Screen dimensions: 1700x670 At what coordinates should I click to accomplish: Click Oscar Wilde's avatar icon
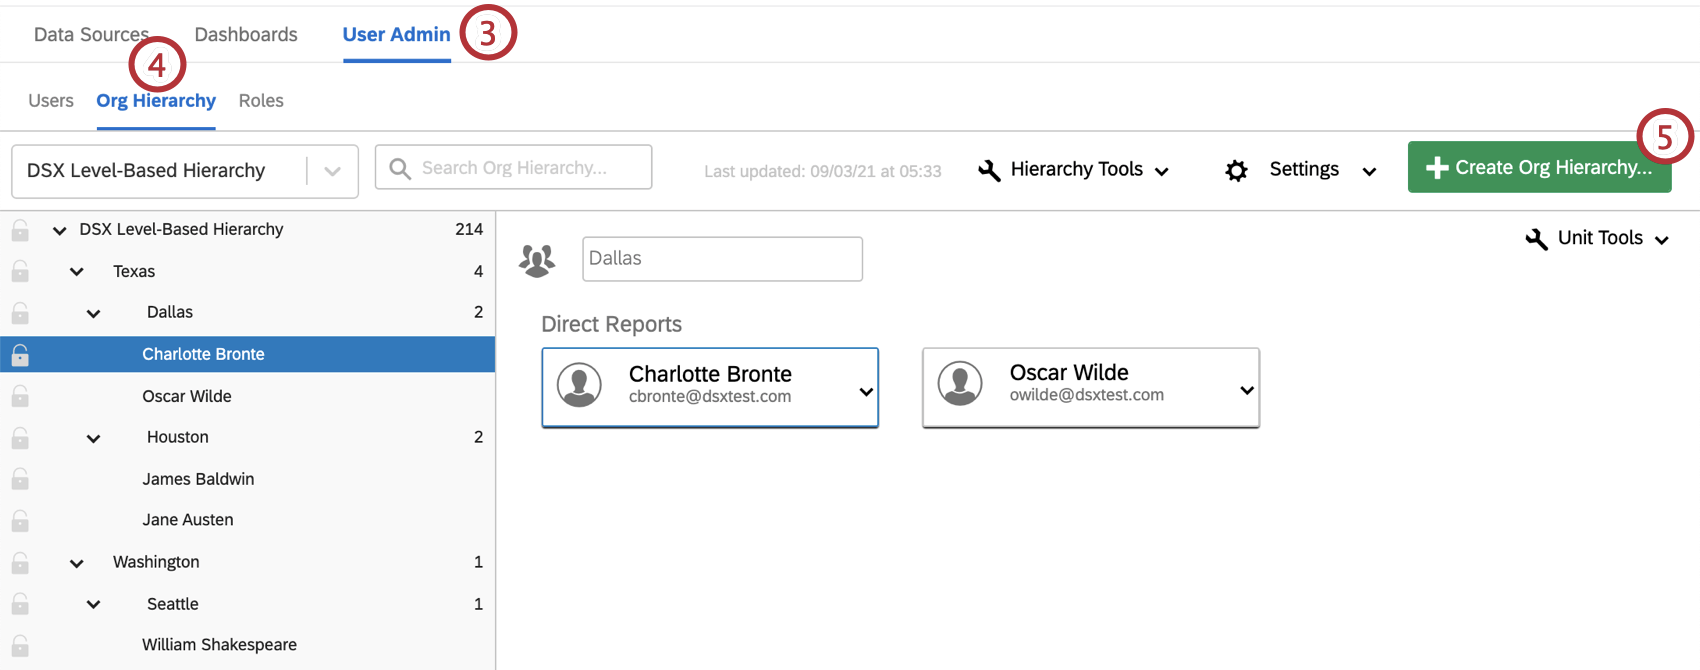(960, 384)
